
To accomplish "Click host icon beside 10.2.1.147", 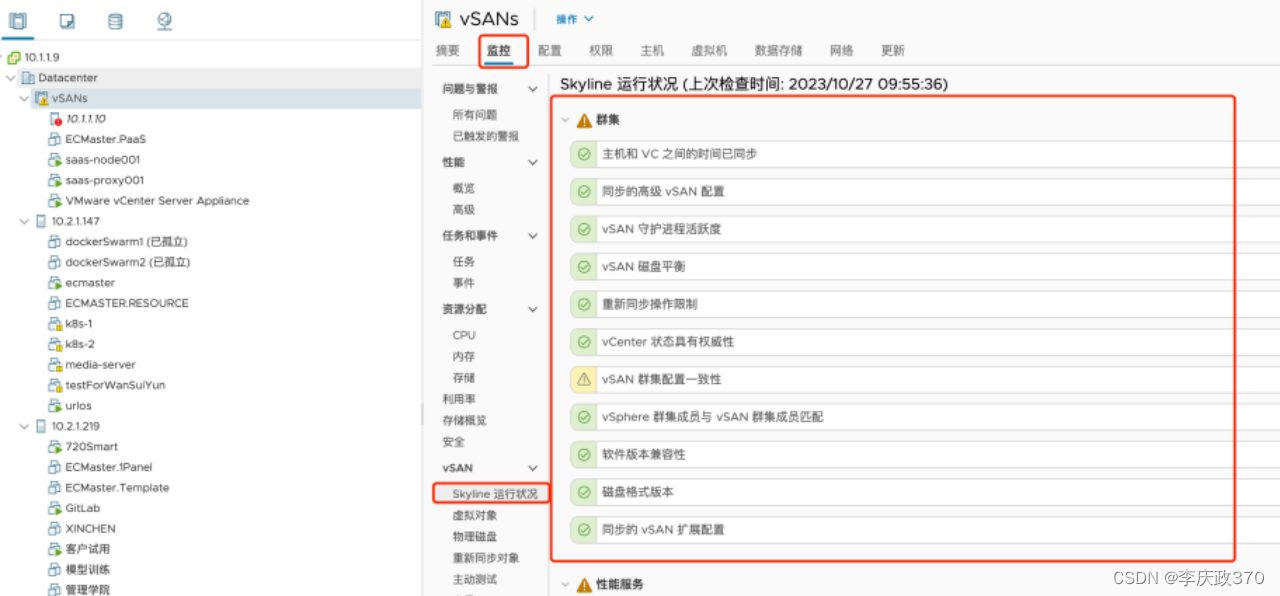I will (x=41, y=221).
